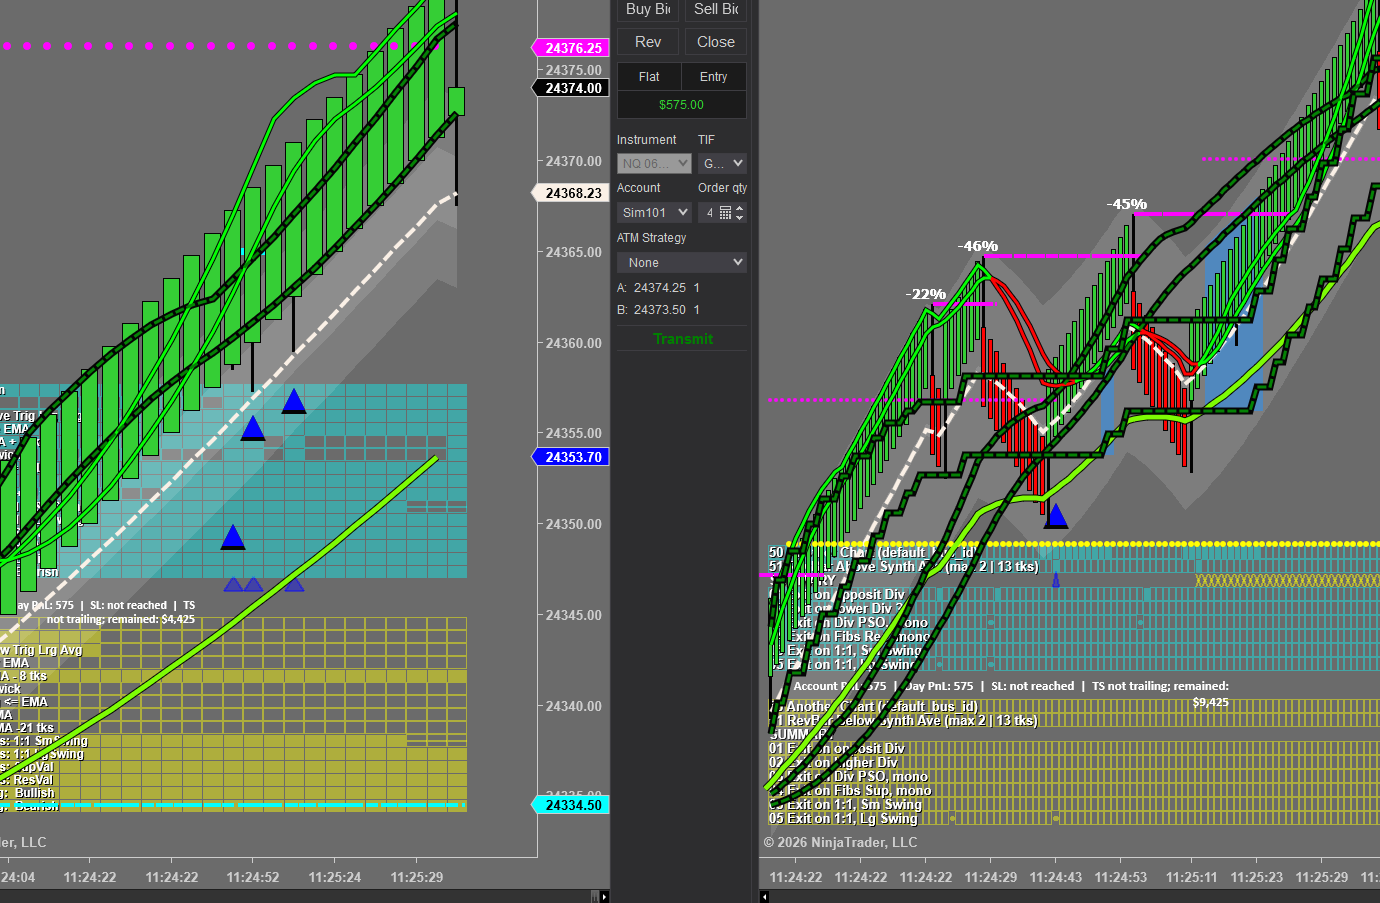Open the ATM Strategy dropdown
Image resolution: width=1380 pixels, height=903 pixels.
point(682,263)
